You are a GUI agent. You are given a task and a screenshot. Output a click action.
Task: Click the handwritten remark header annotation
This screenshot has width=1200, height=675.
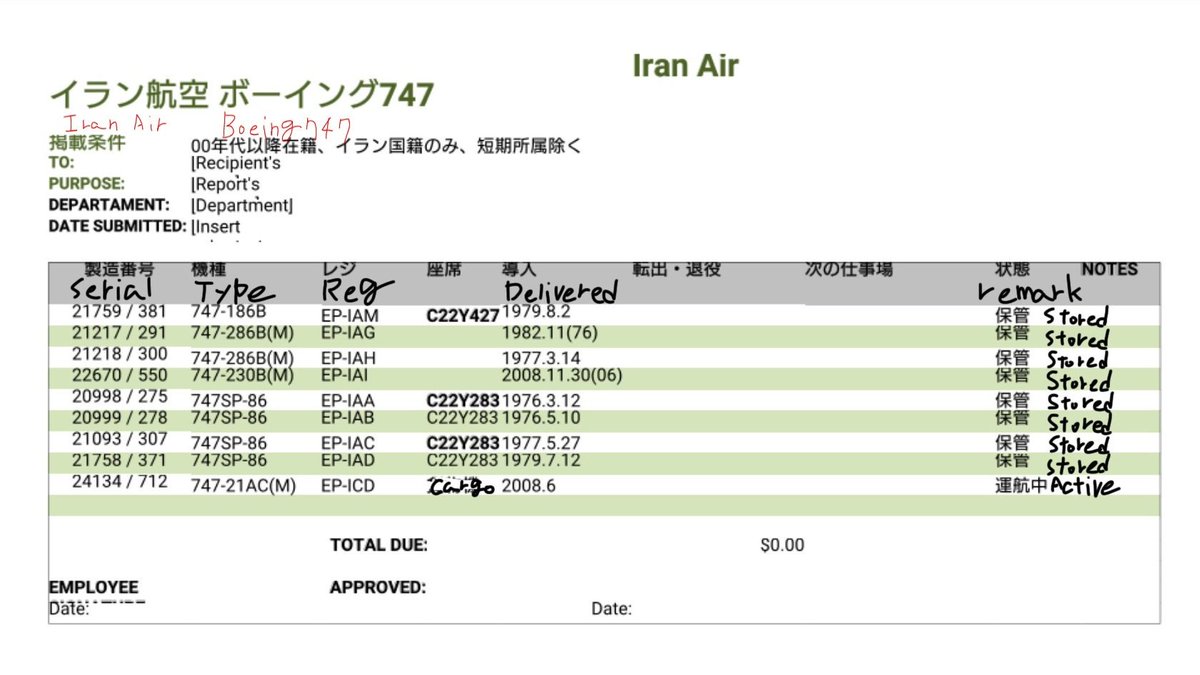1030,291
